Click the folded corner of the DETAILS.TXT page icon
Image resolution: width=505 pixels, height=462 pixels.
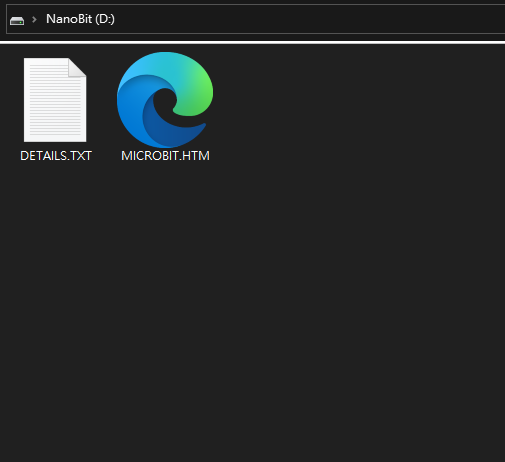point(78,67)
